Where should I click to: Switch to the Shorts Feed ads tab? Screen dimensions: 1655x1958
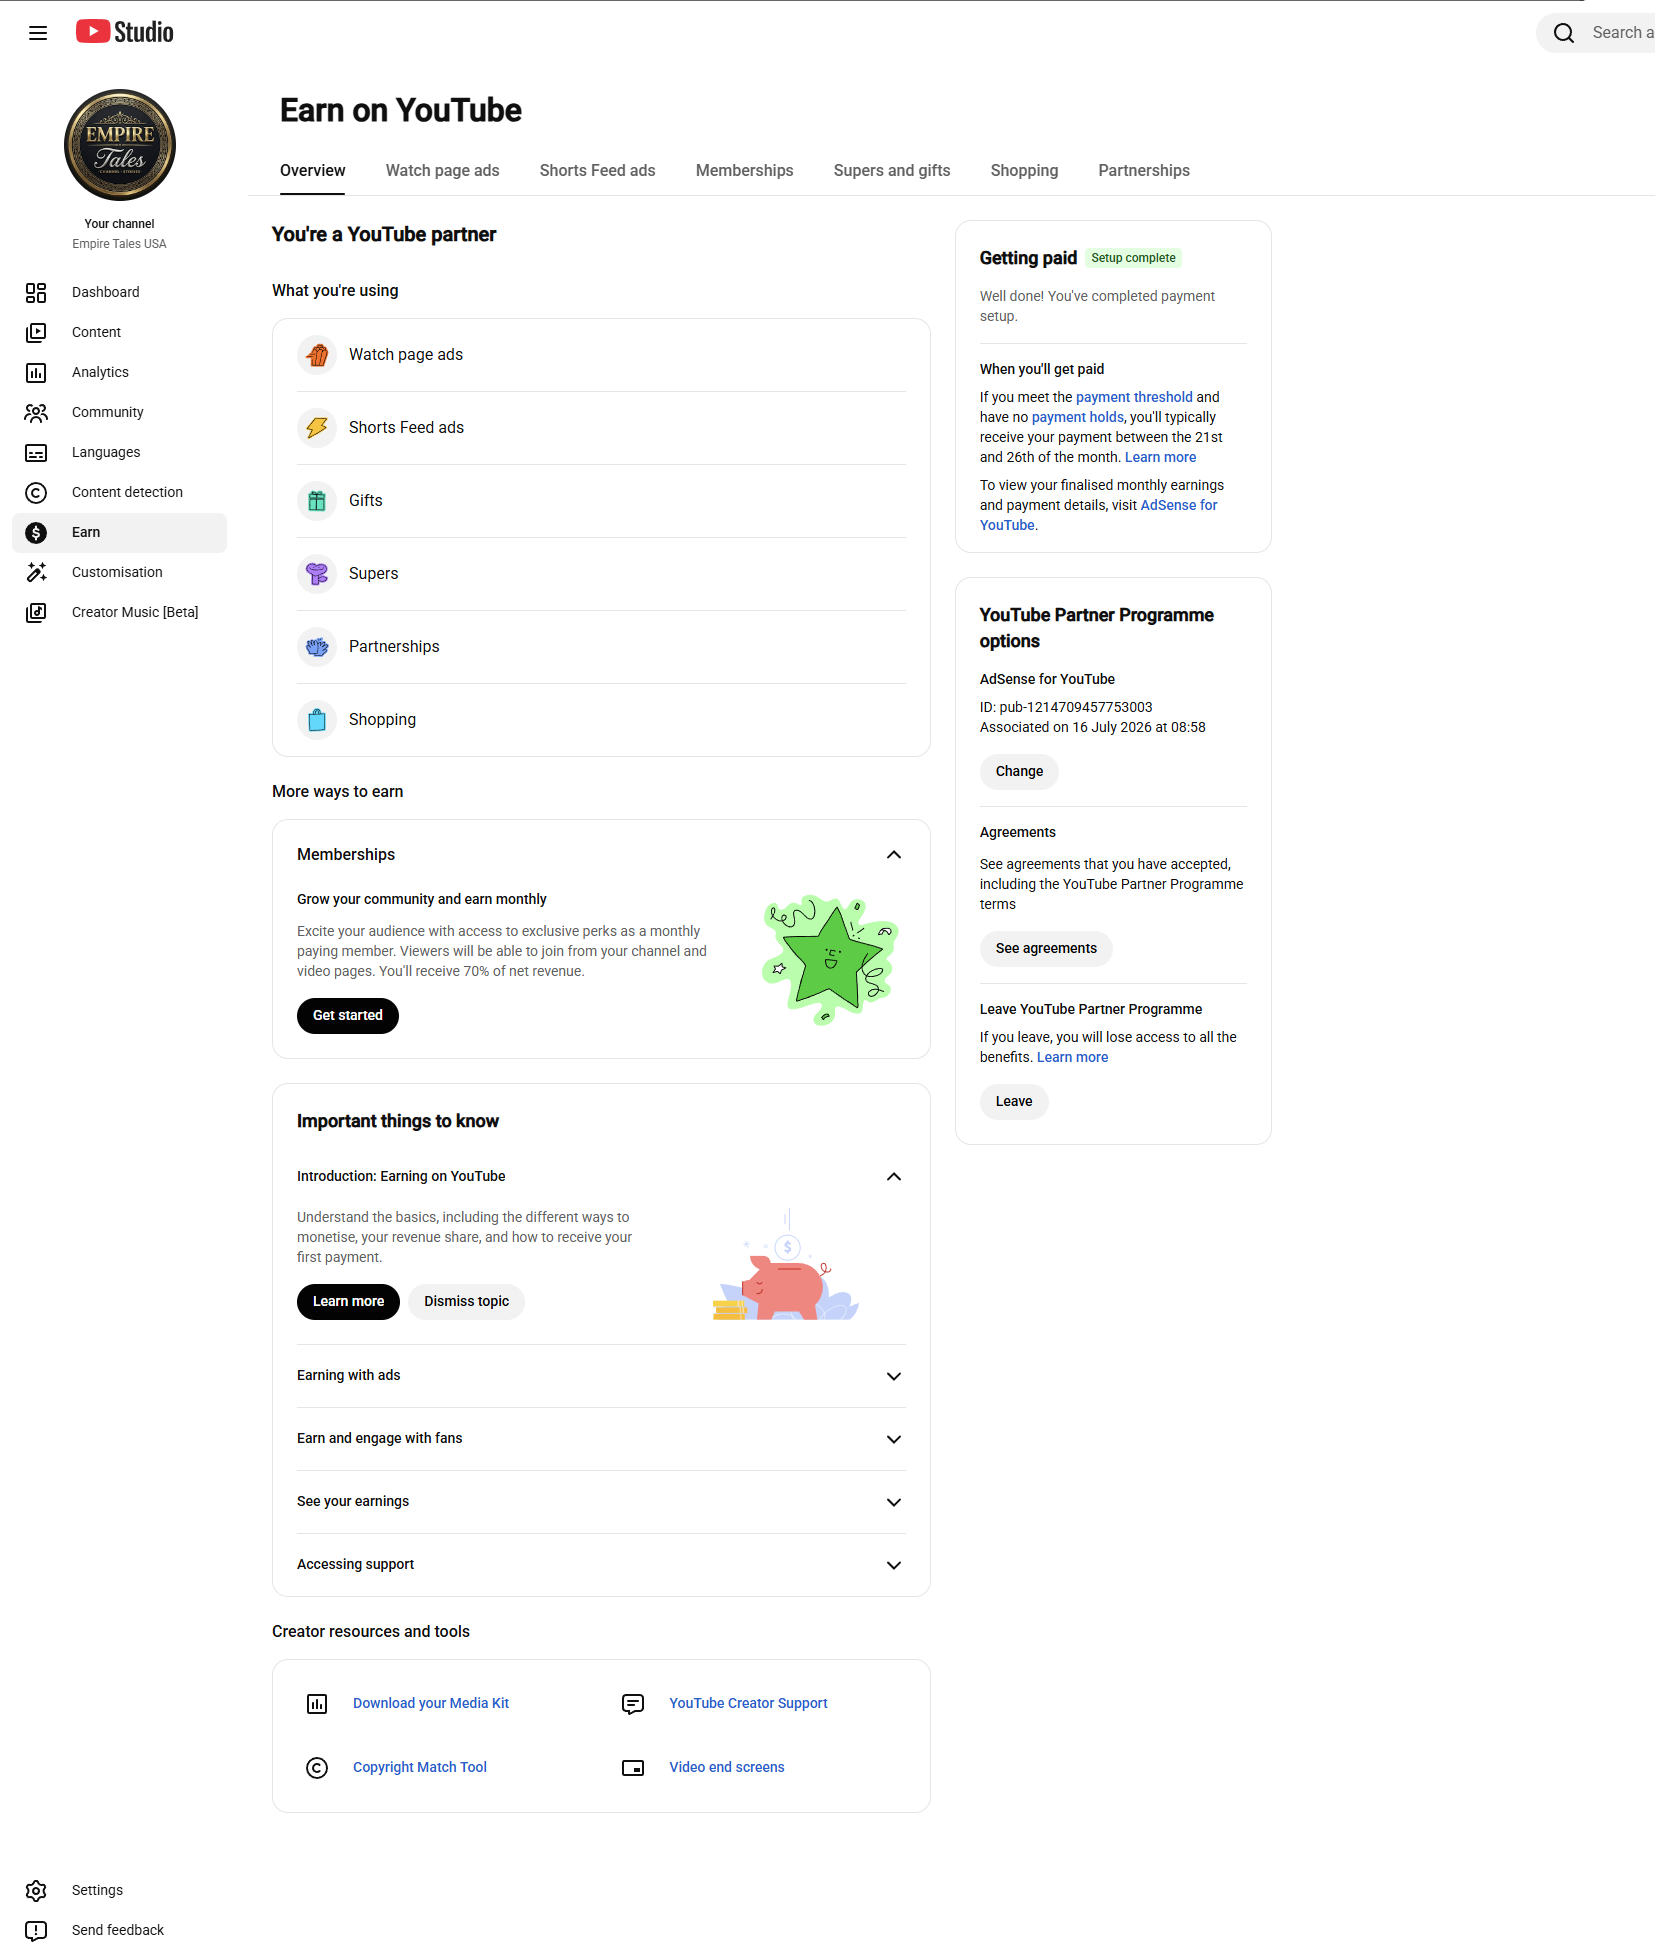click(598, 171)
